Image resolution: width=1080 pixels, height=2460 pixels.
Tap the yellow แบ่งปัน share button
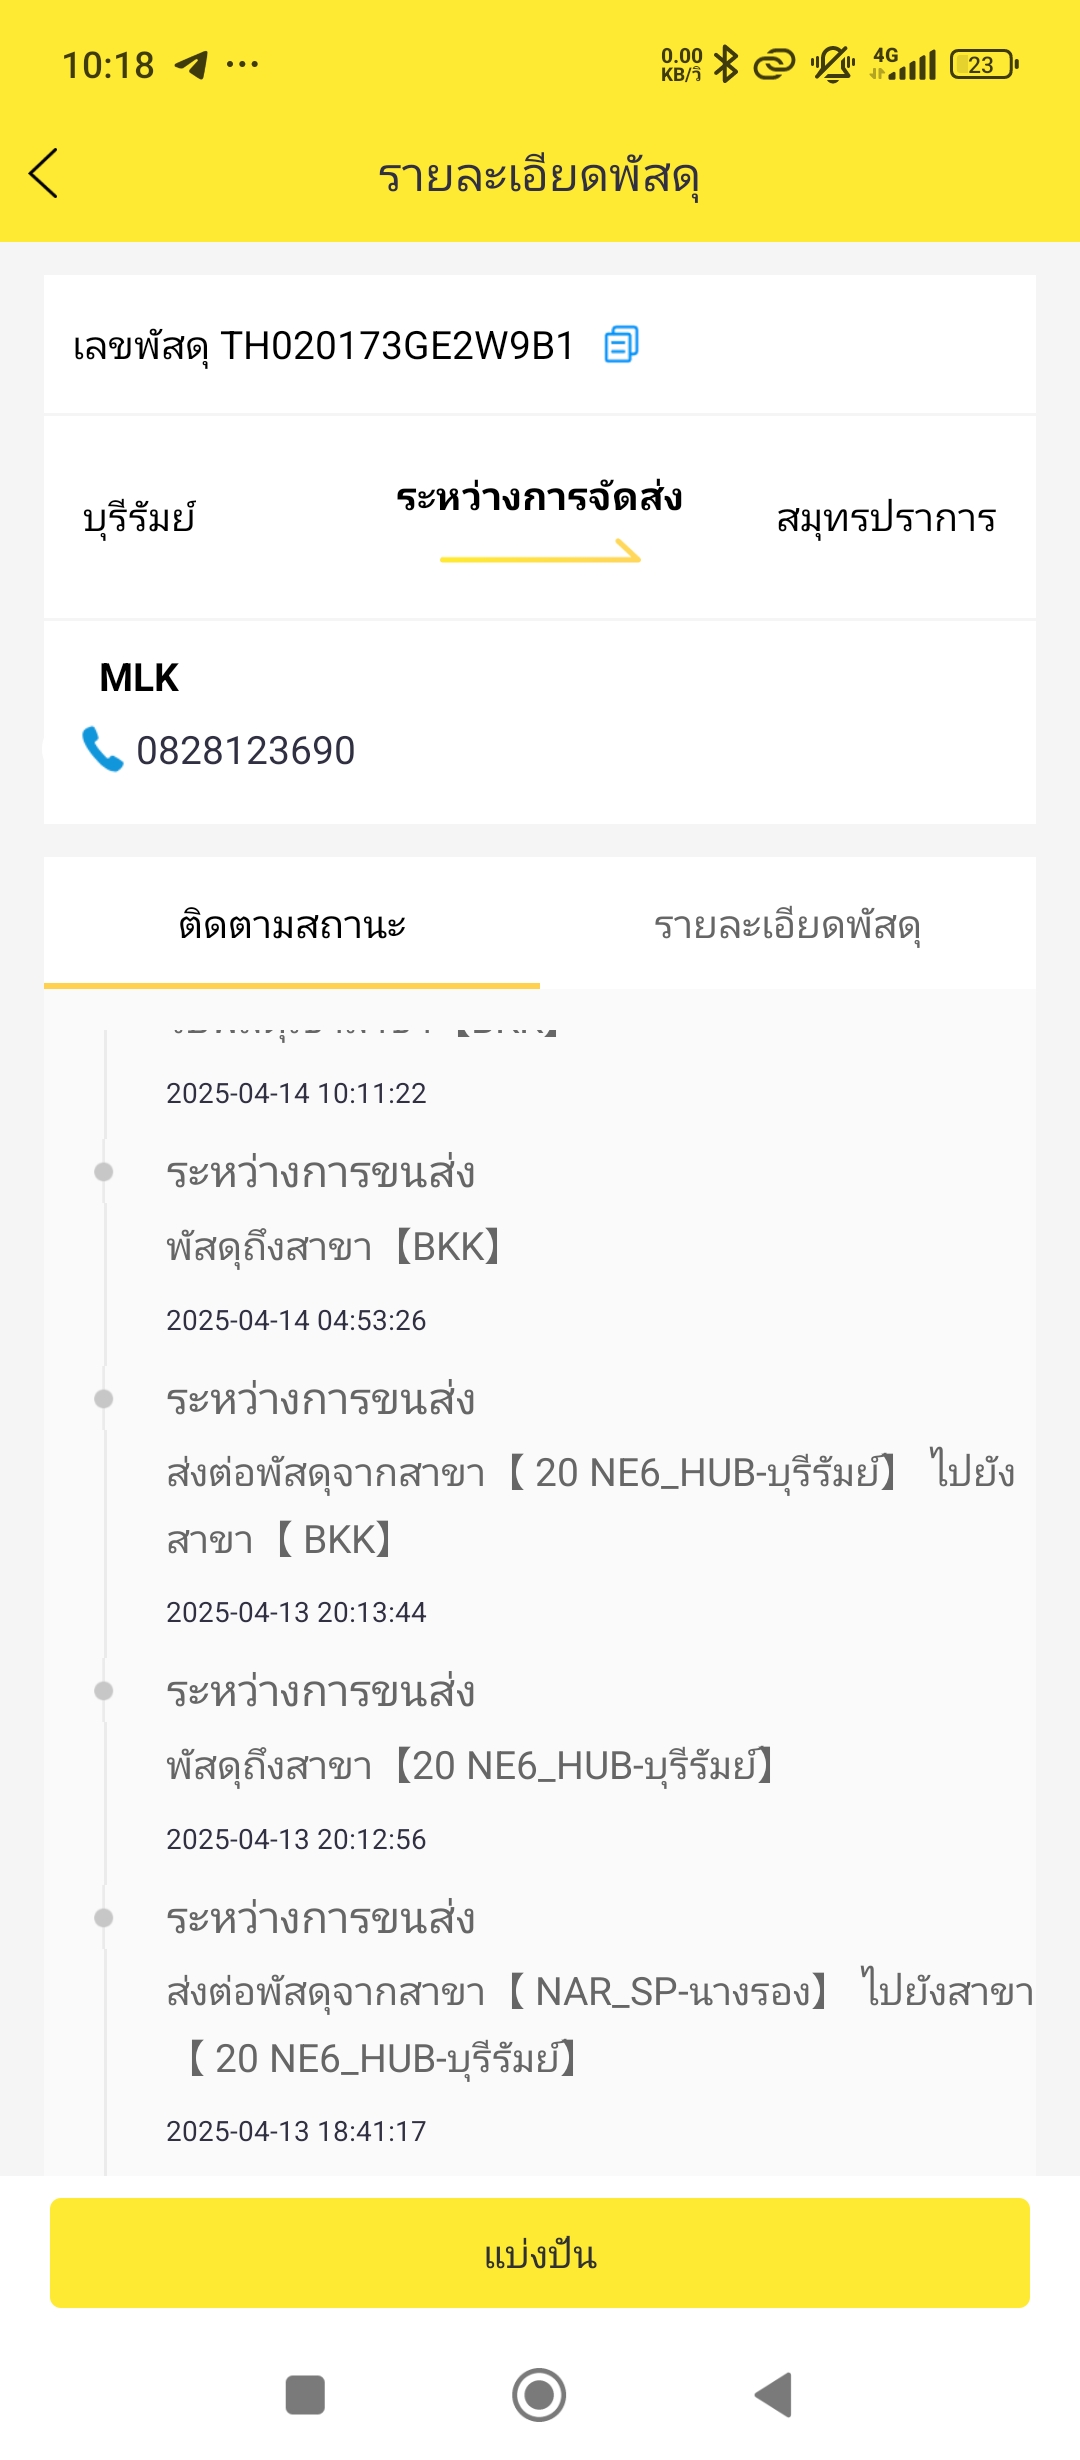click(x=540, y=2254)
